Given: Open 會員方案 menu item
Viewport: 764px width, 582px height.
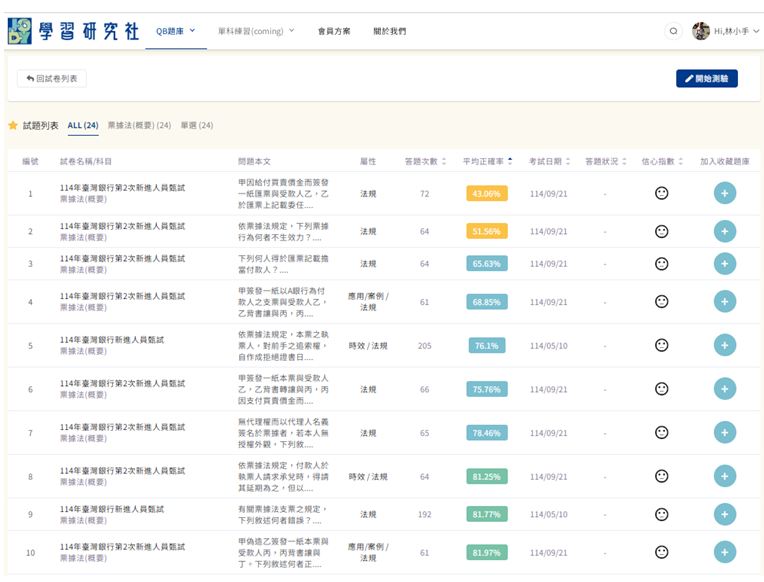Looking at the screenshot, I should click(x=334, y=31).
